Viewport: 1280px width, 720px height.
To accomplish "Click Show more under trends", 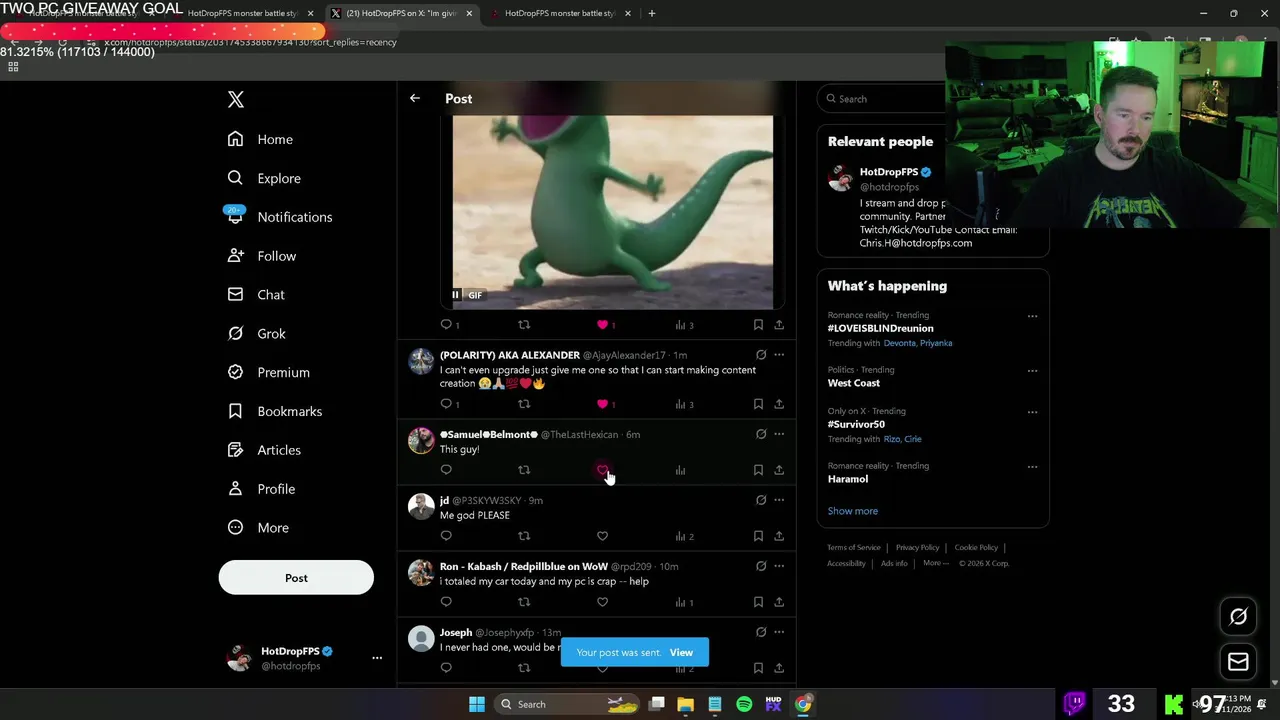I will [853, 511].
